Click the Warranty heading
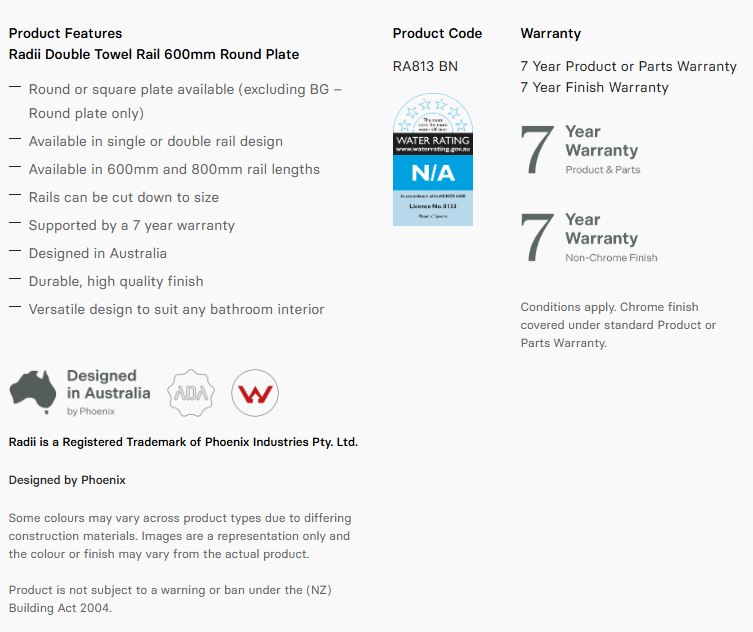 pos(550,33)
